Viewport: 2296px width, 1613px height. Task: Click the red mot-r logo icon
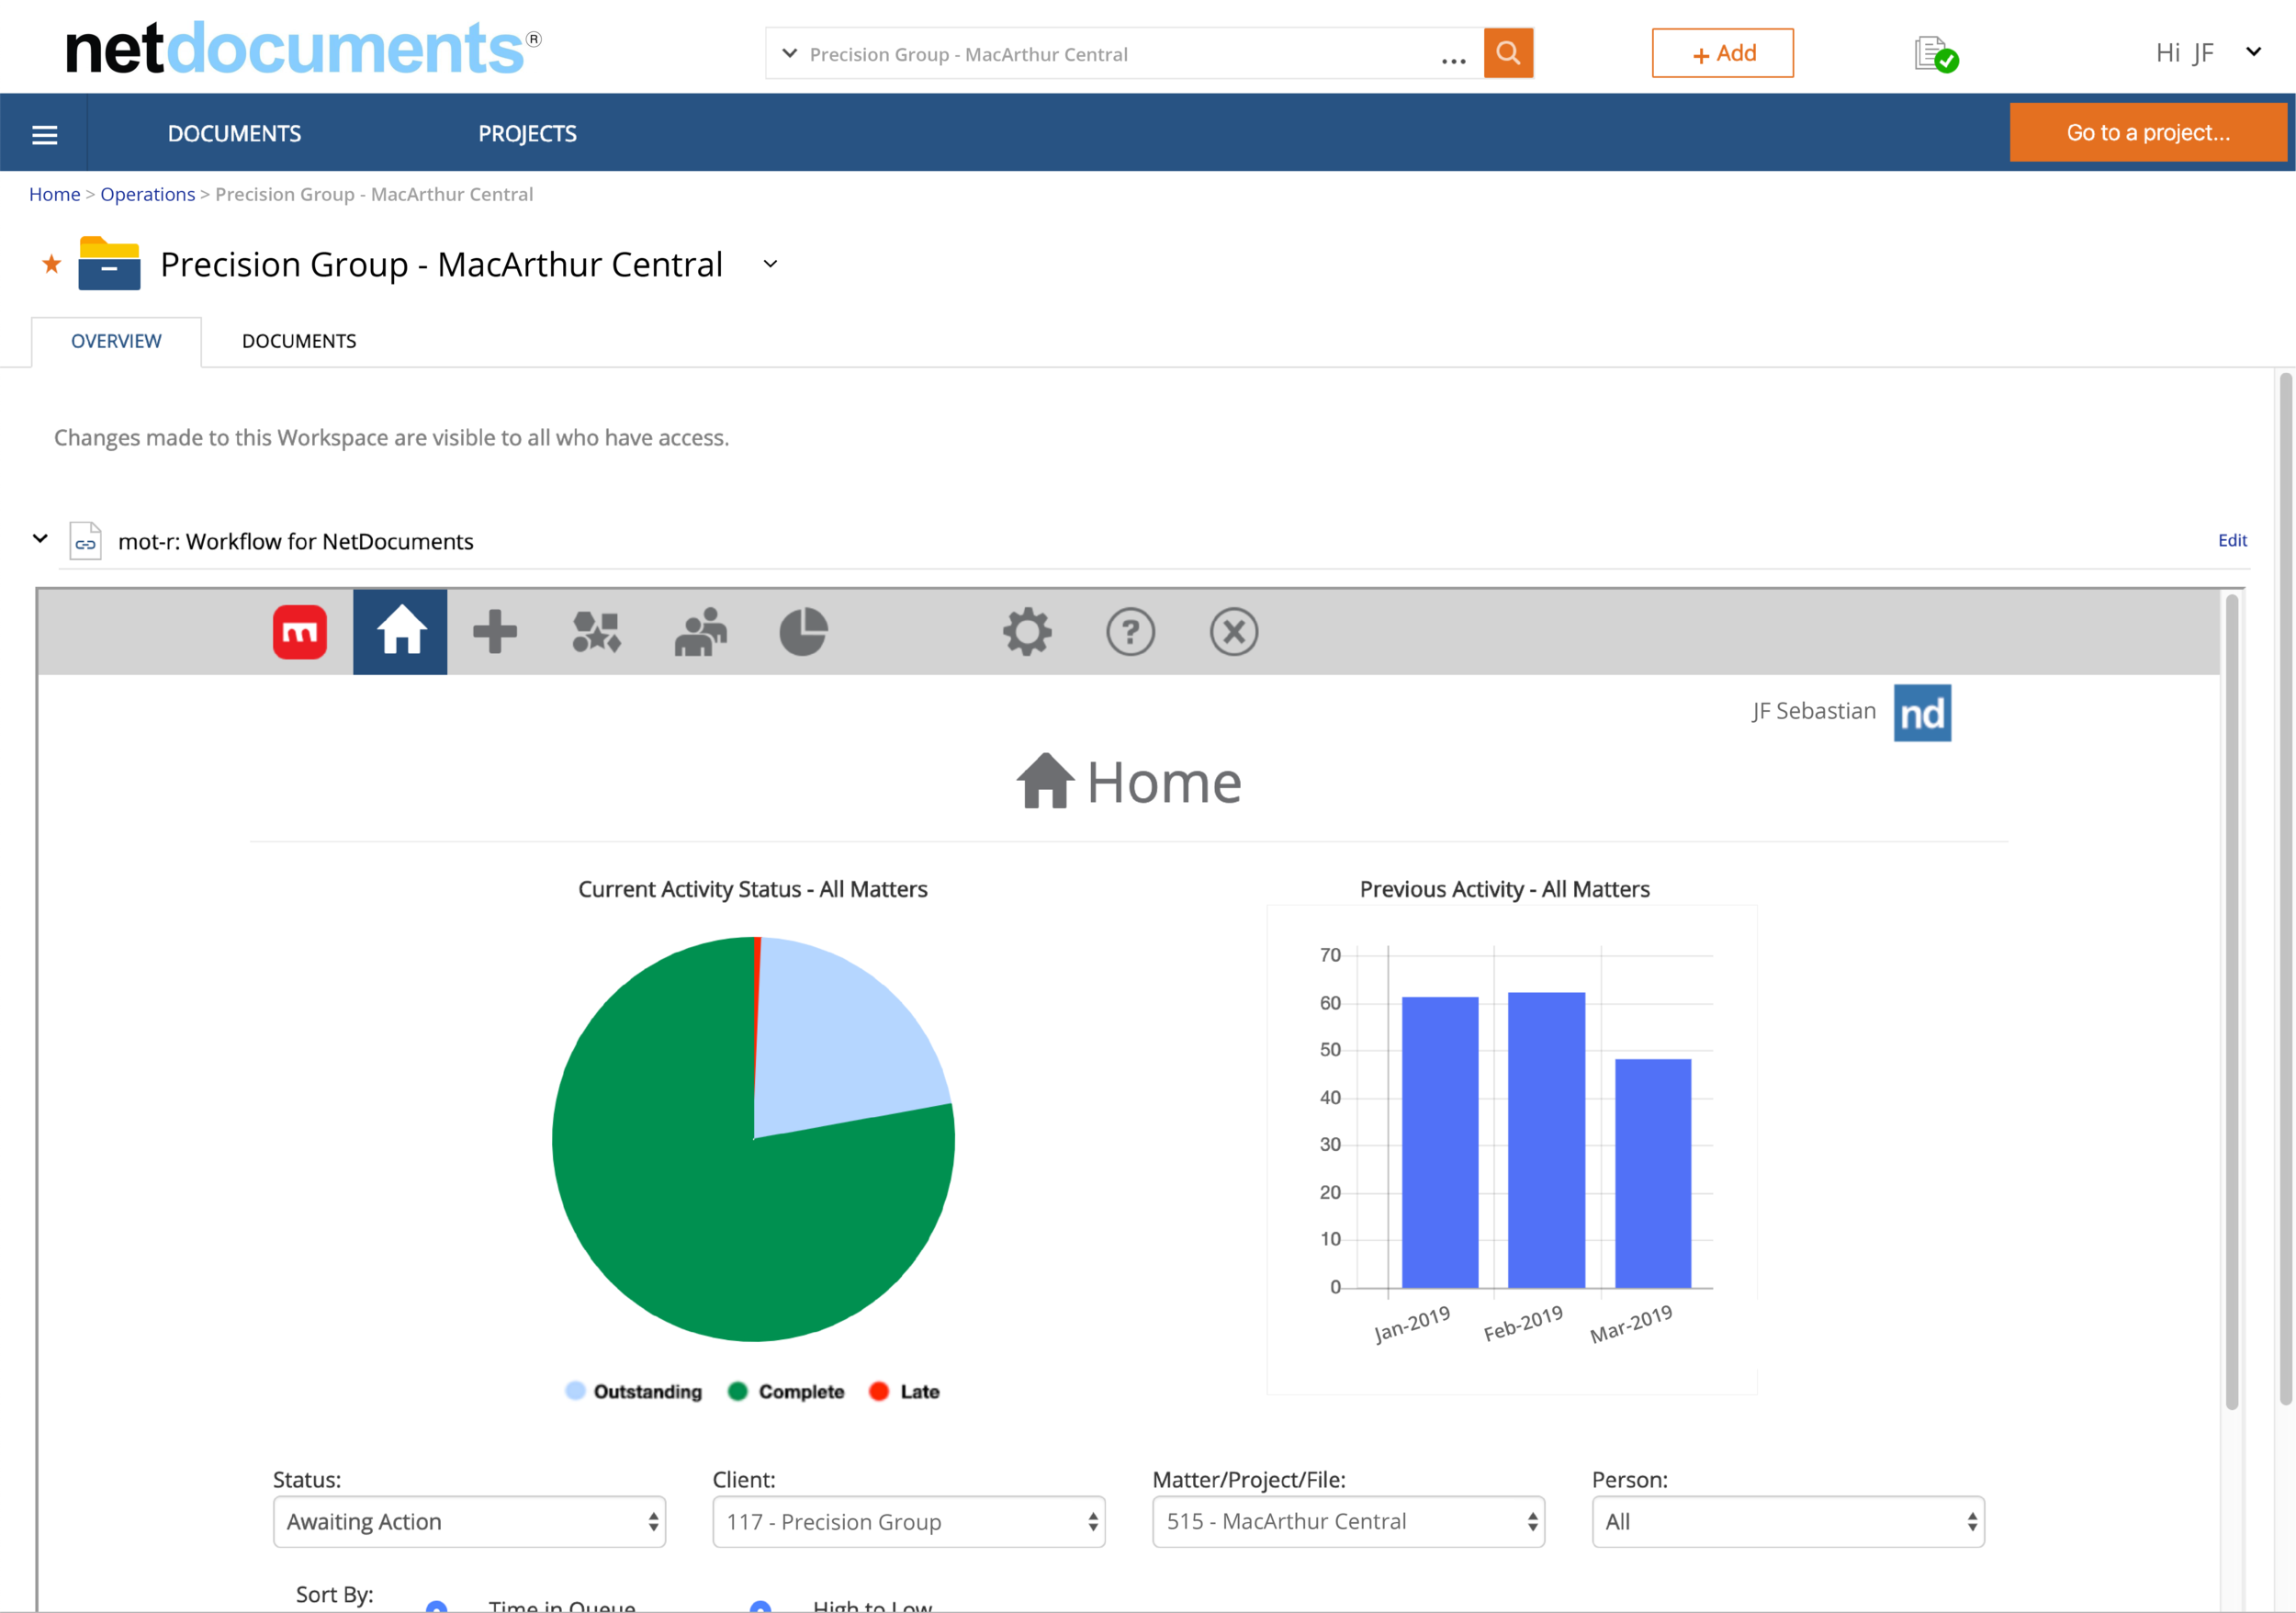299,632
